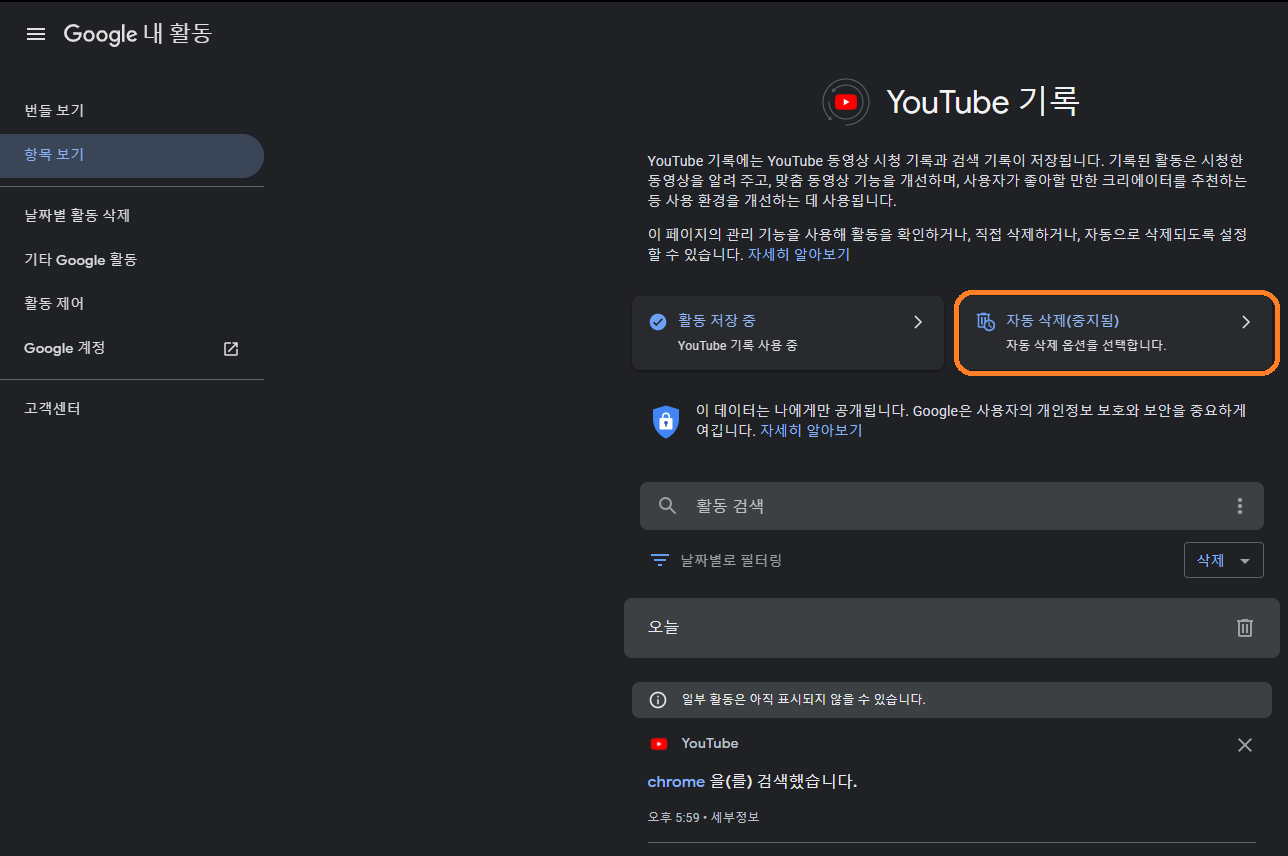Open chrome search term link

point(676,781)
